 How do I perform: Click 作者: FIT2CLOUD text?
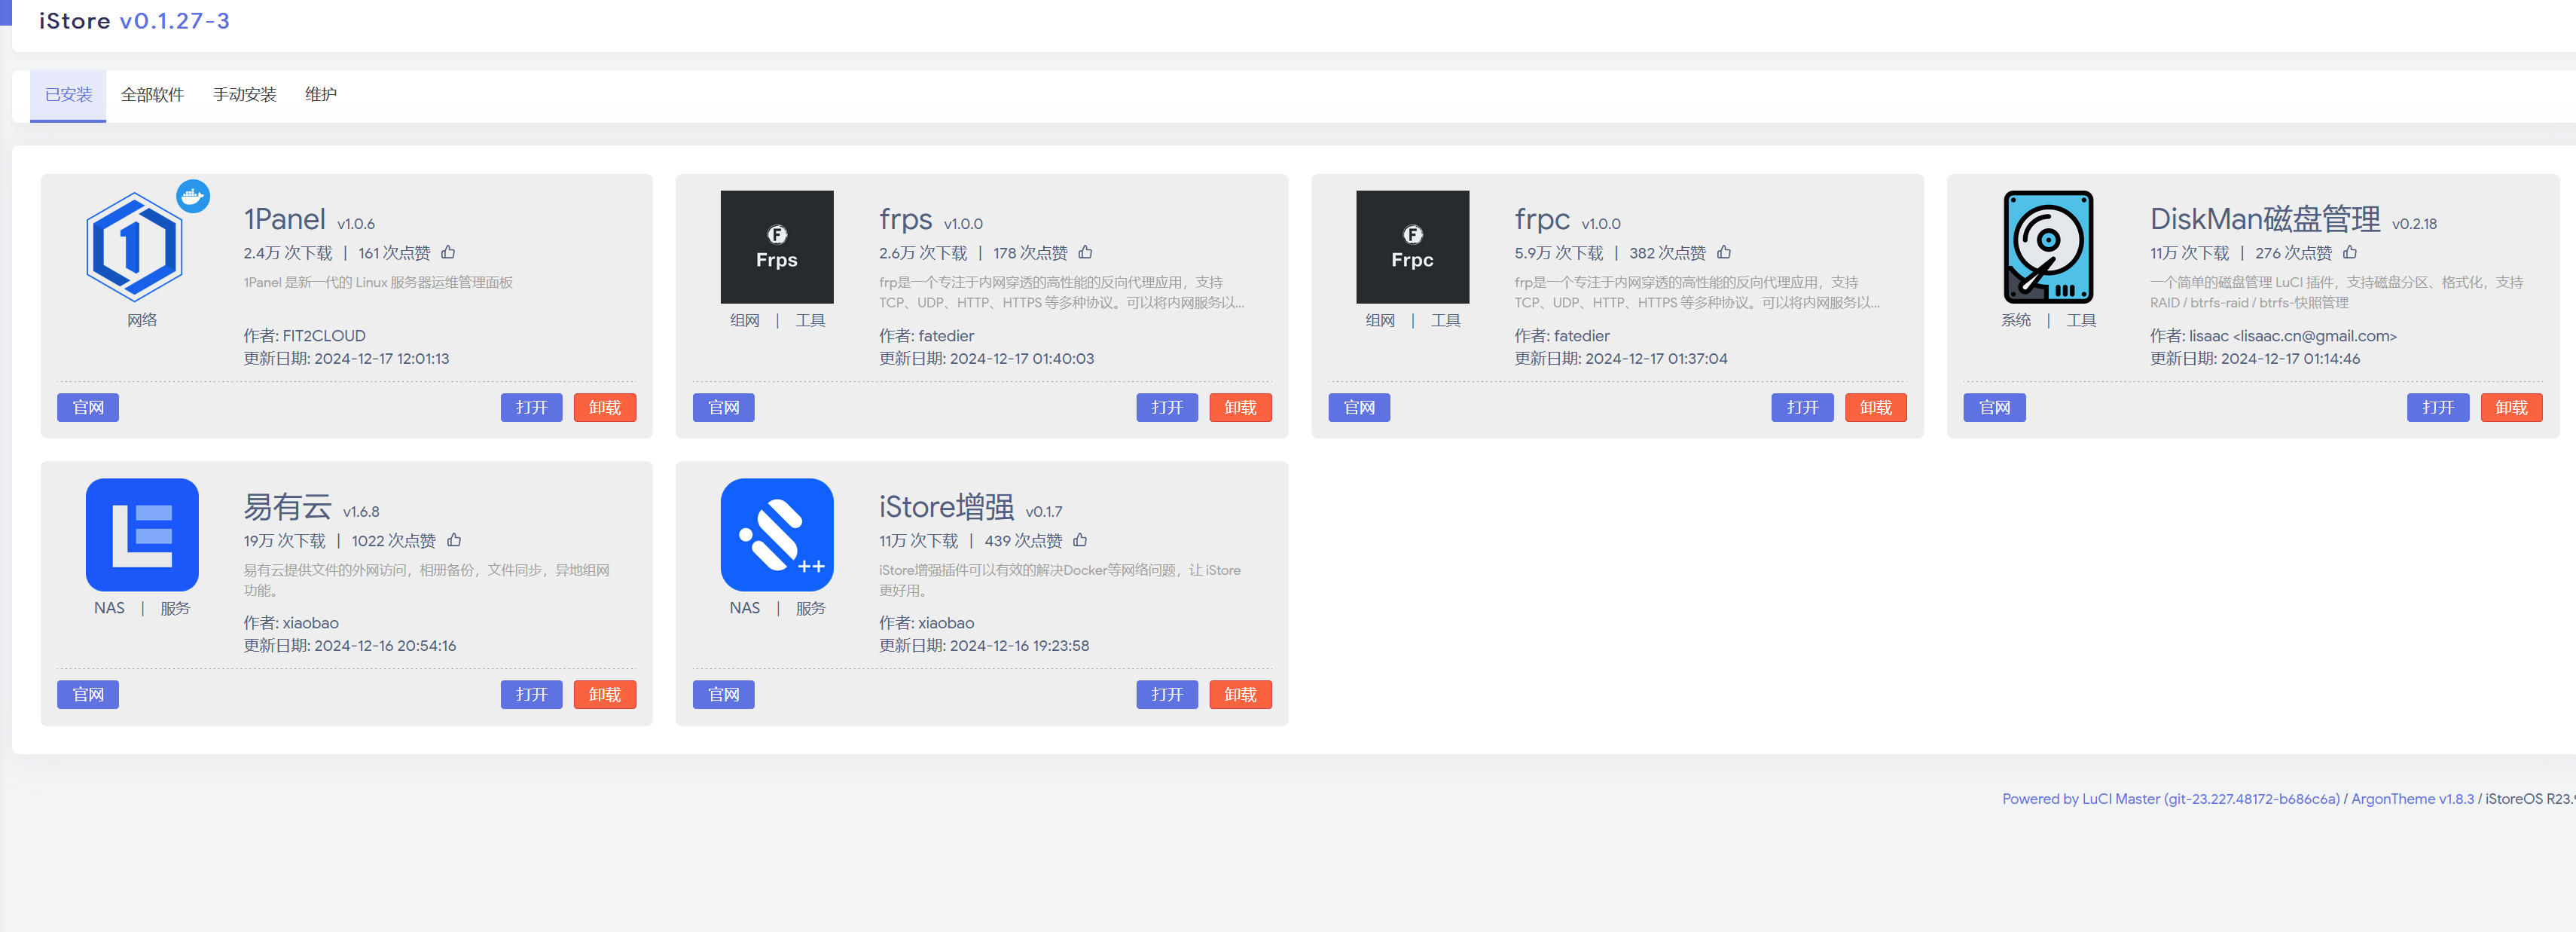tap(304, 335)
